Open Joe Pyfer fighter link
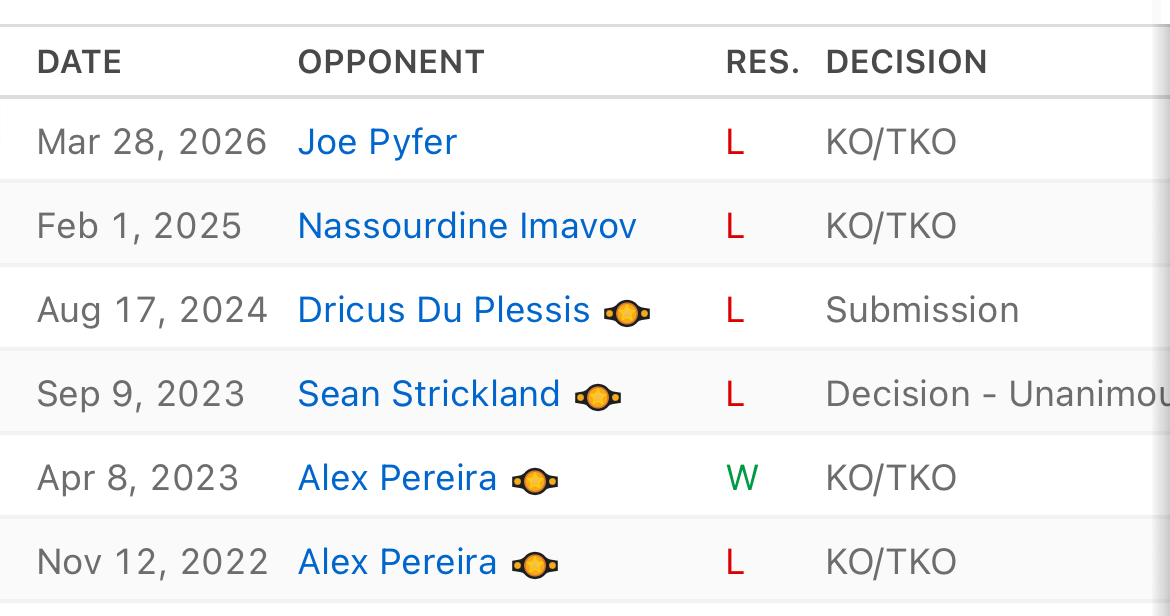Screen dimensions: 1170x616 coord(378,142)
